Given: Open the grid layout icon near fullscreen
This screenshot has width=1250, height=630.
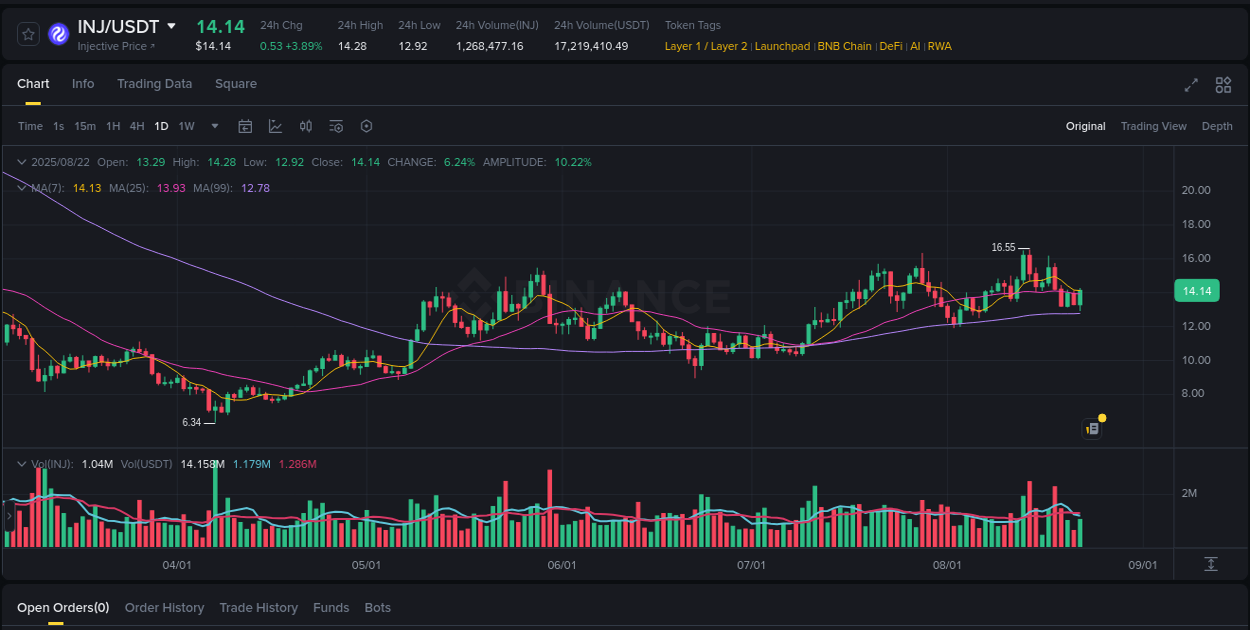Looking at the screenshot, I should point(1223,86).
